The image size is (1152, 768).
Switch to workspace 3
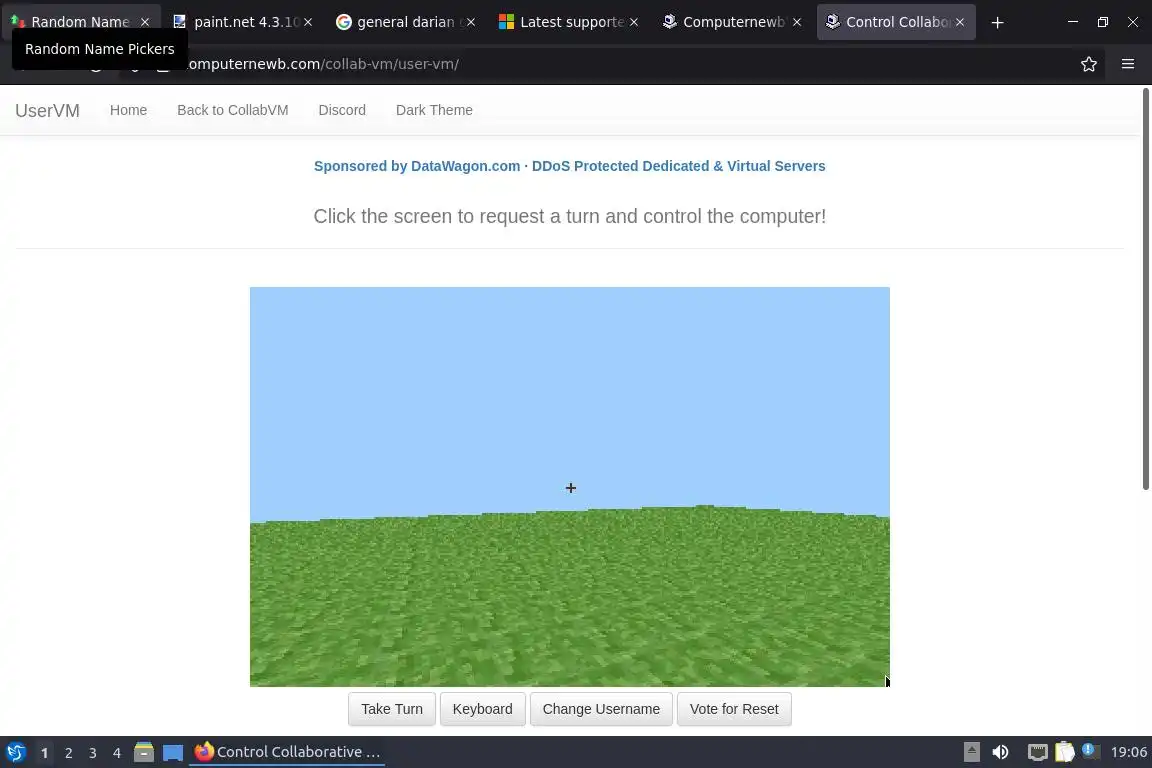[93, 753]
